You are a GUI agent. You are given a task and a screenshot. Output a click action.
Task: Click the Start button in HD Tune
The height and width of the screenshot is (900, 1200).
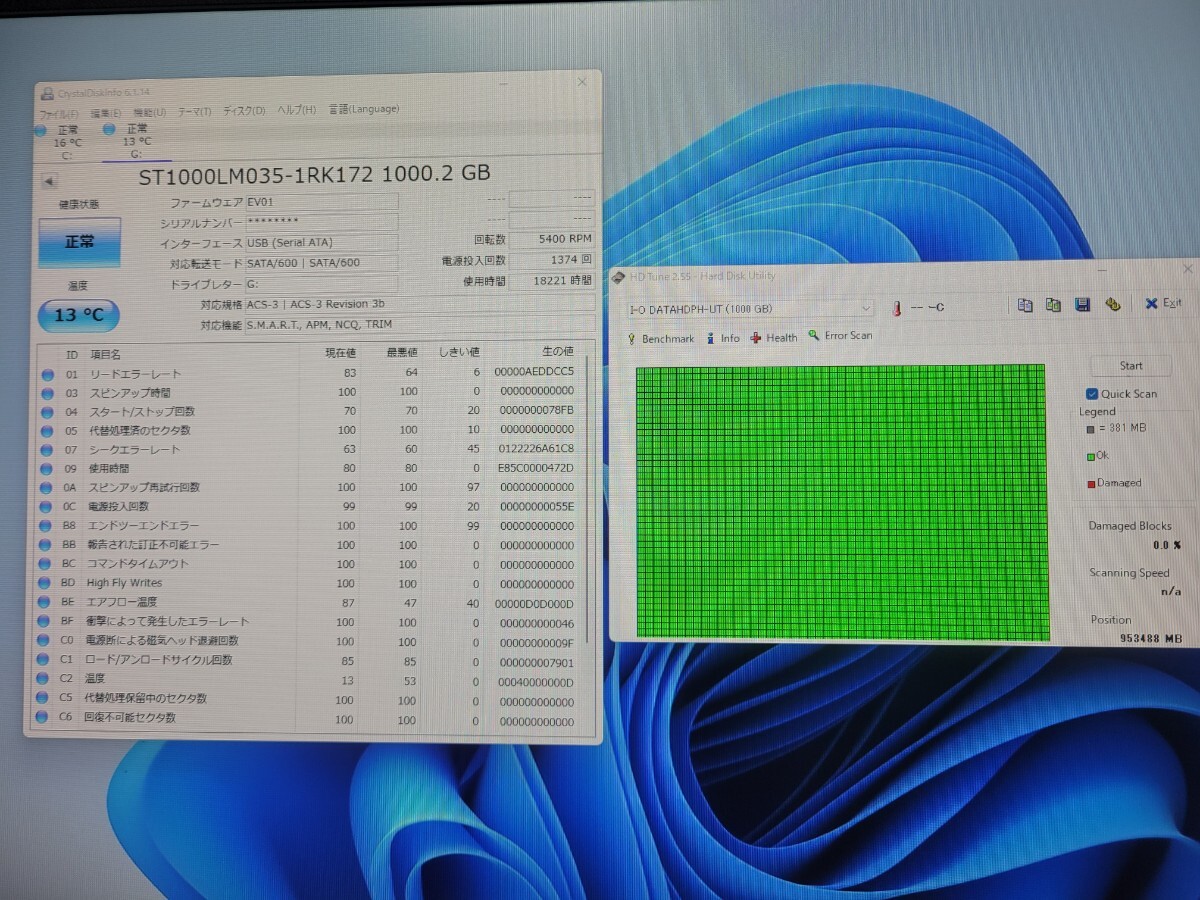pos(1131,366)
